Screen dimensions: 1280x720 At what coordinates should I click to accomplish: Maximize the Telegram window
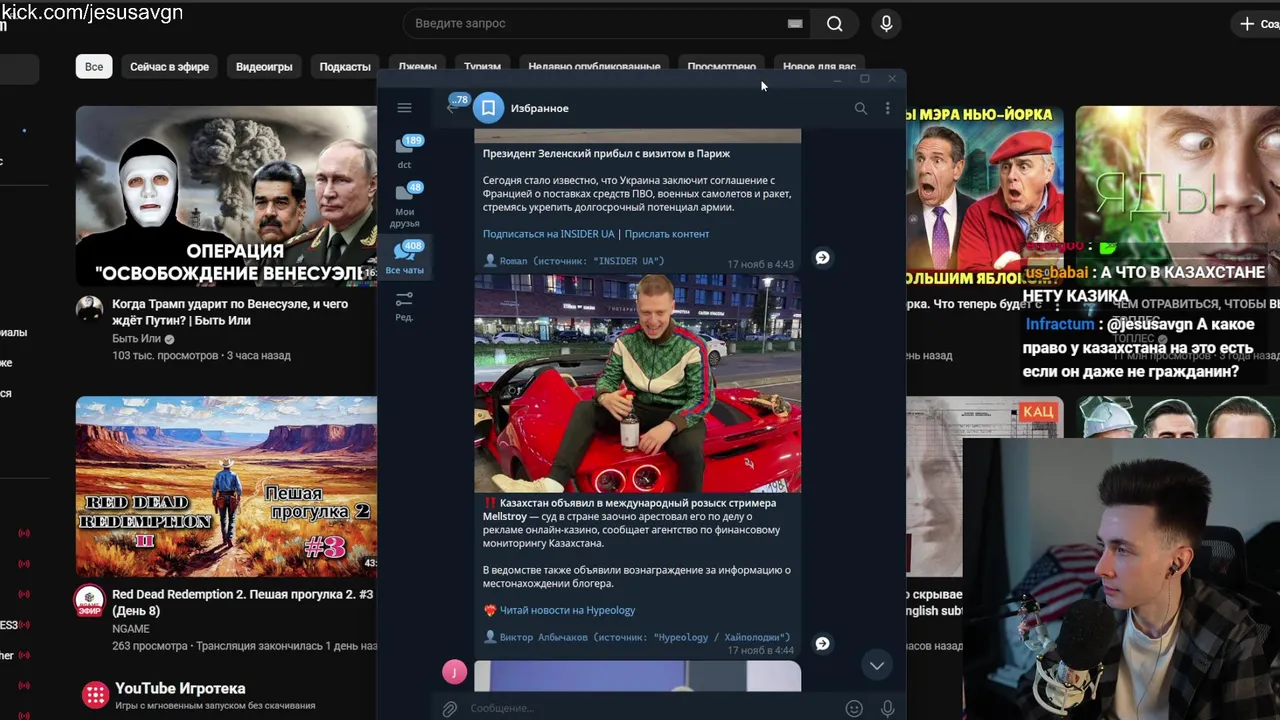(865, 79)
